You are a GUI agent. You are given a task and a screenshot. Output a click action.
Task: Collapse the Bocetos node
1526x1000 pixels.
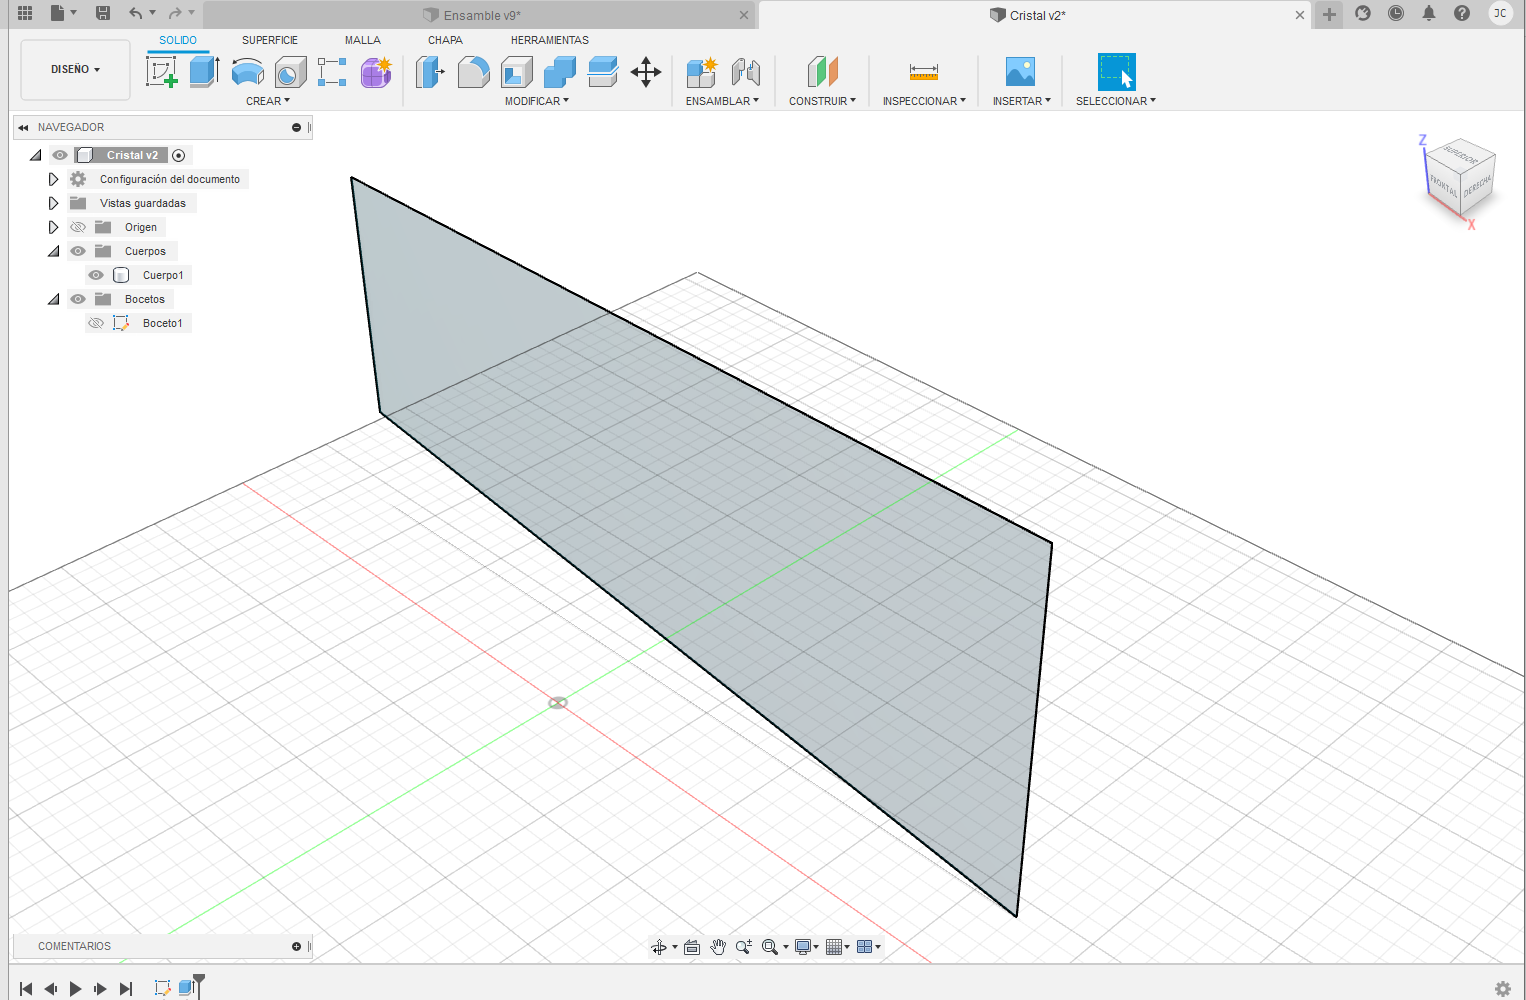point(53,299)
